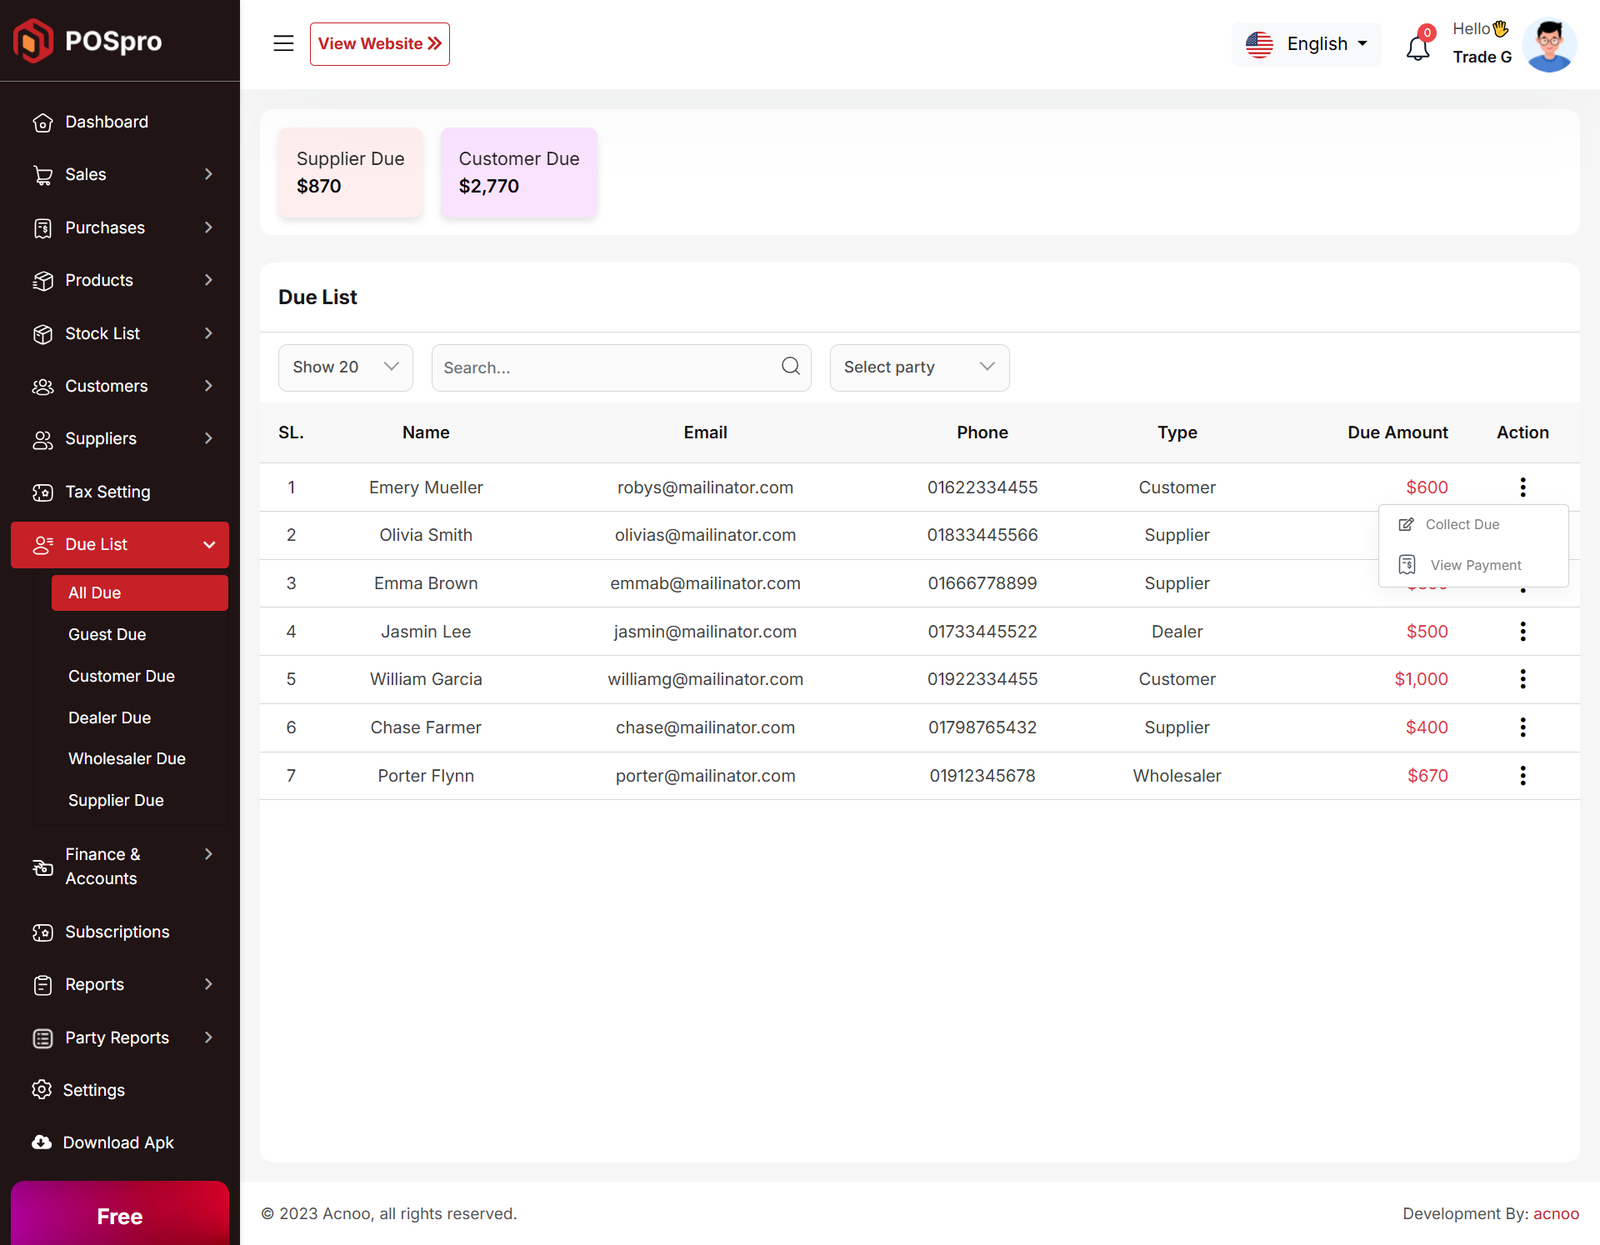Choose View Payment in the action menu
Screen dimensions: 1600x1245
(x=1474, y=566)
